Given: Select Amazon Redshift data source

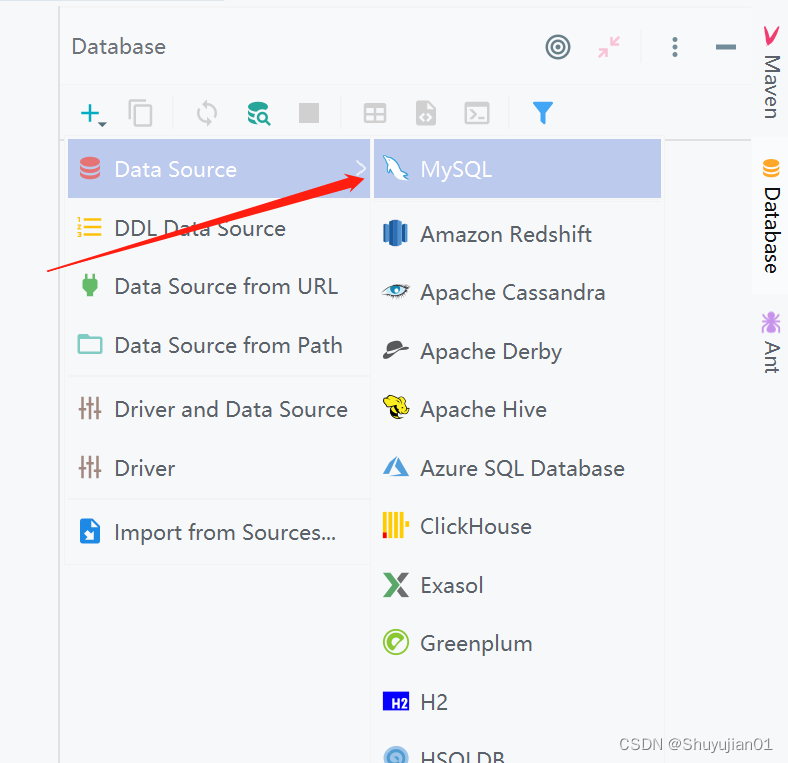Looking at the screenshot, I should click(x=517, y=234).
